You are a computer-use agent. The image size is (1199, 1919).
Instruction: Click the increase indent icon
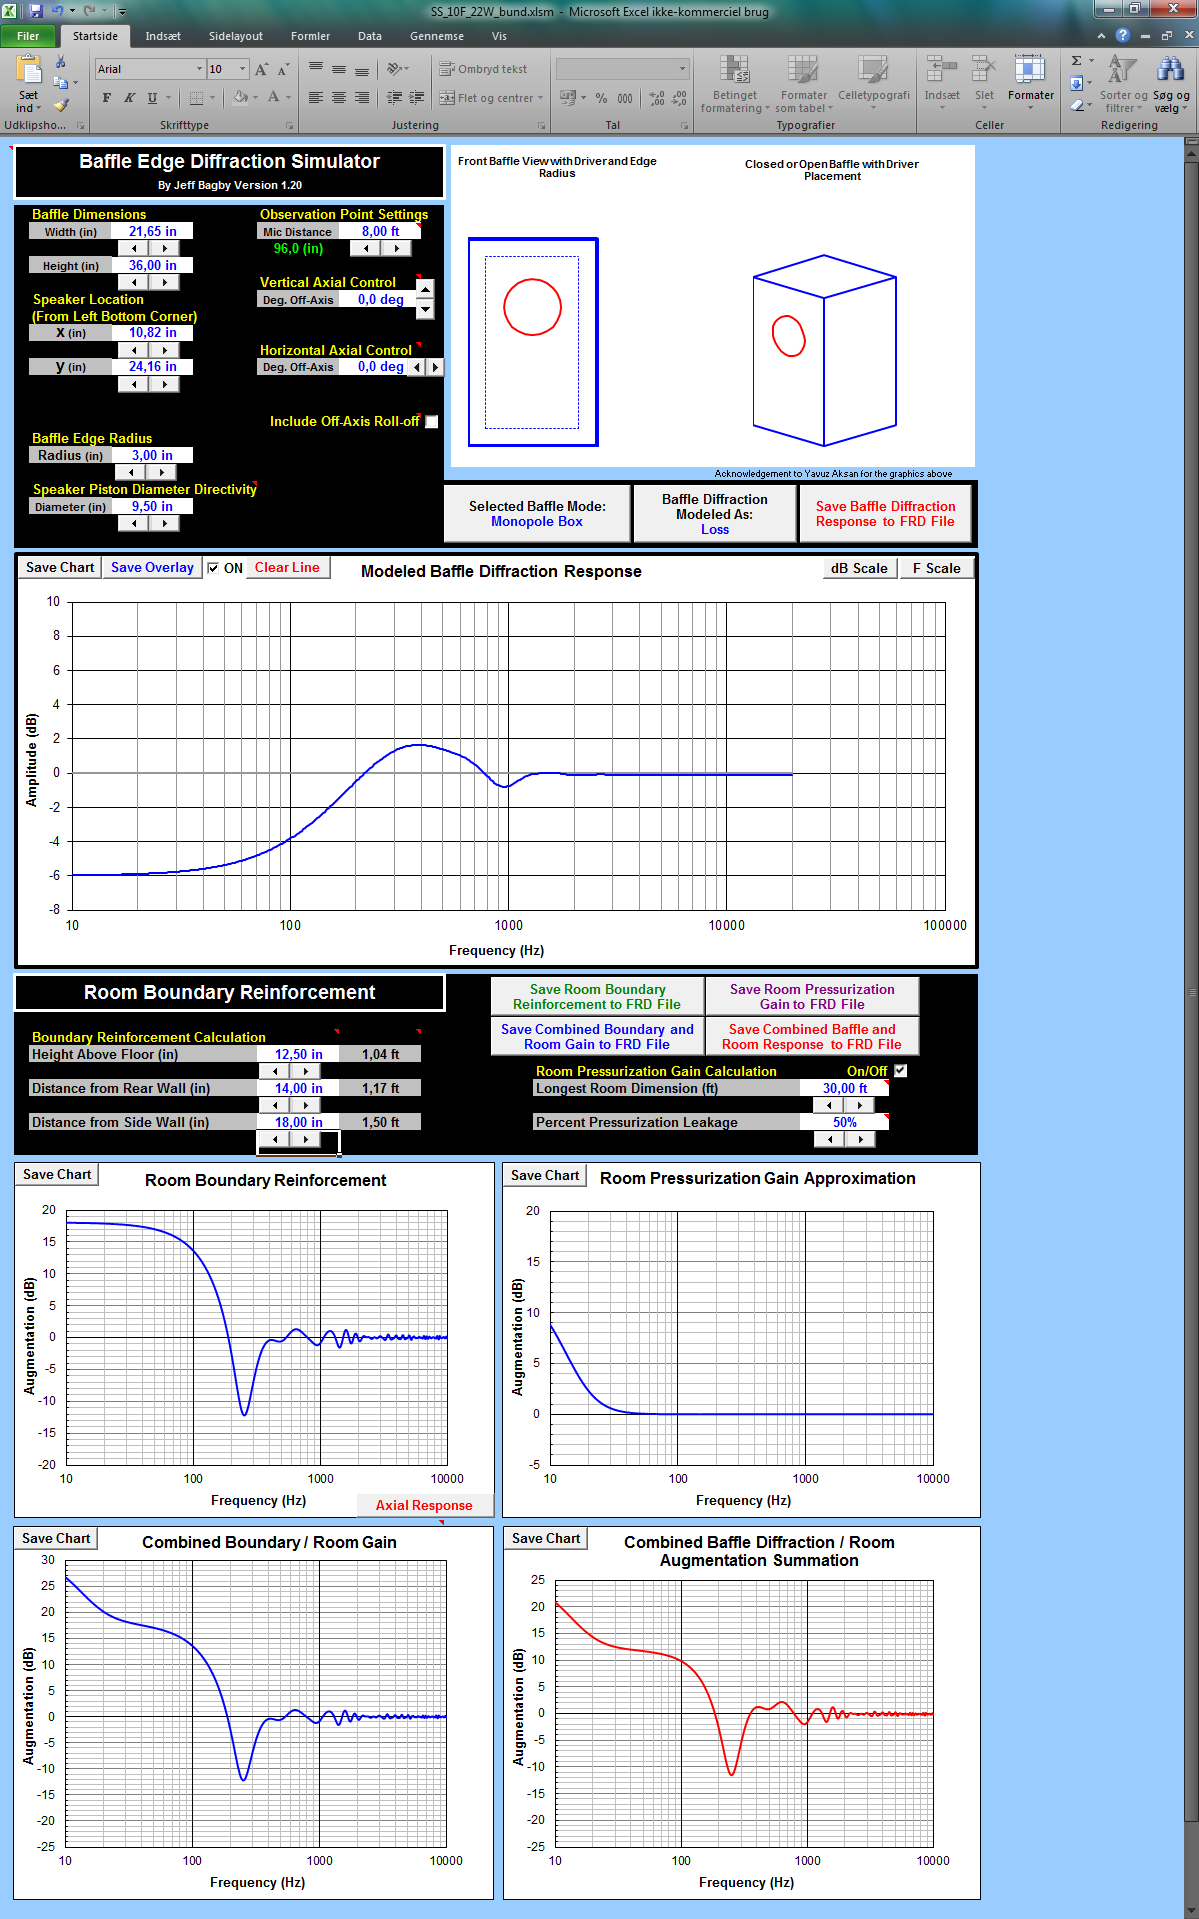point(417,98)
